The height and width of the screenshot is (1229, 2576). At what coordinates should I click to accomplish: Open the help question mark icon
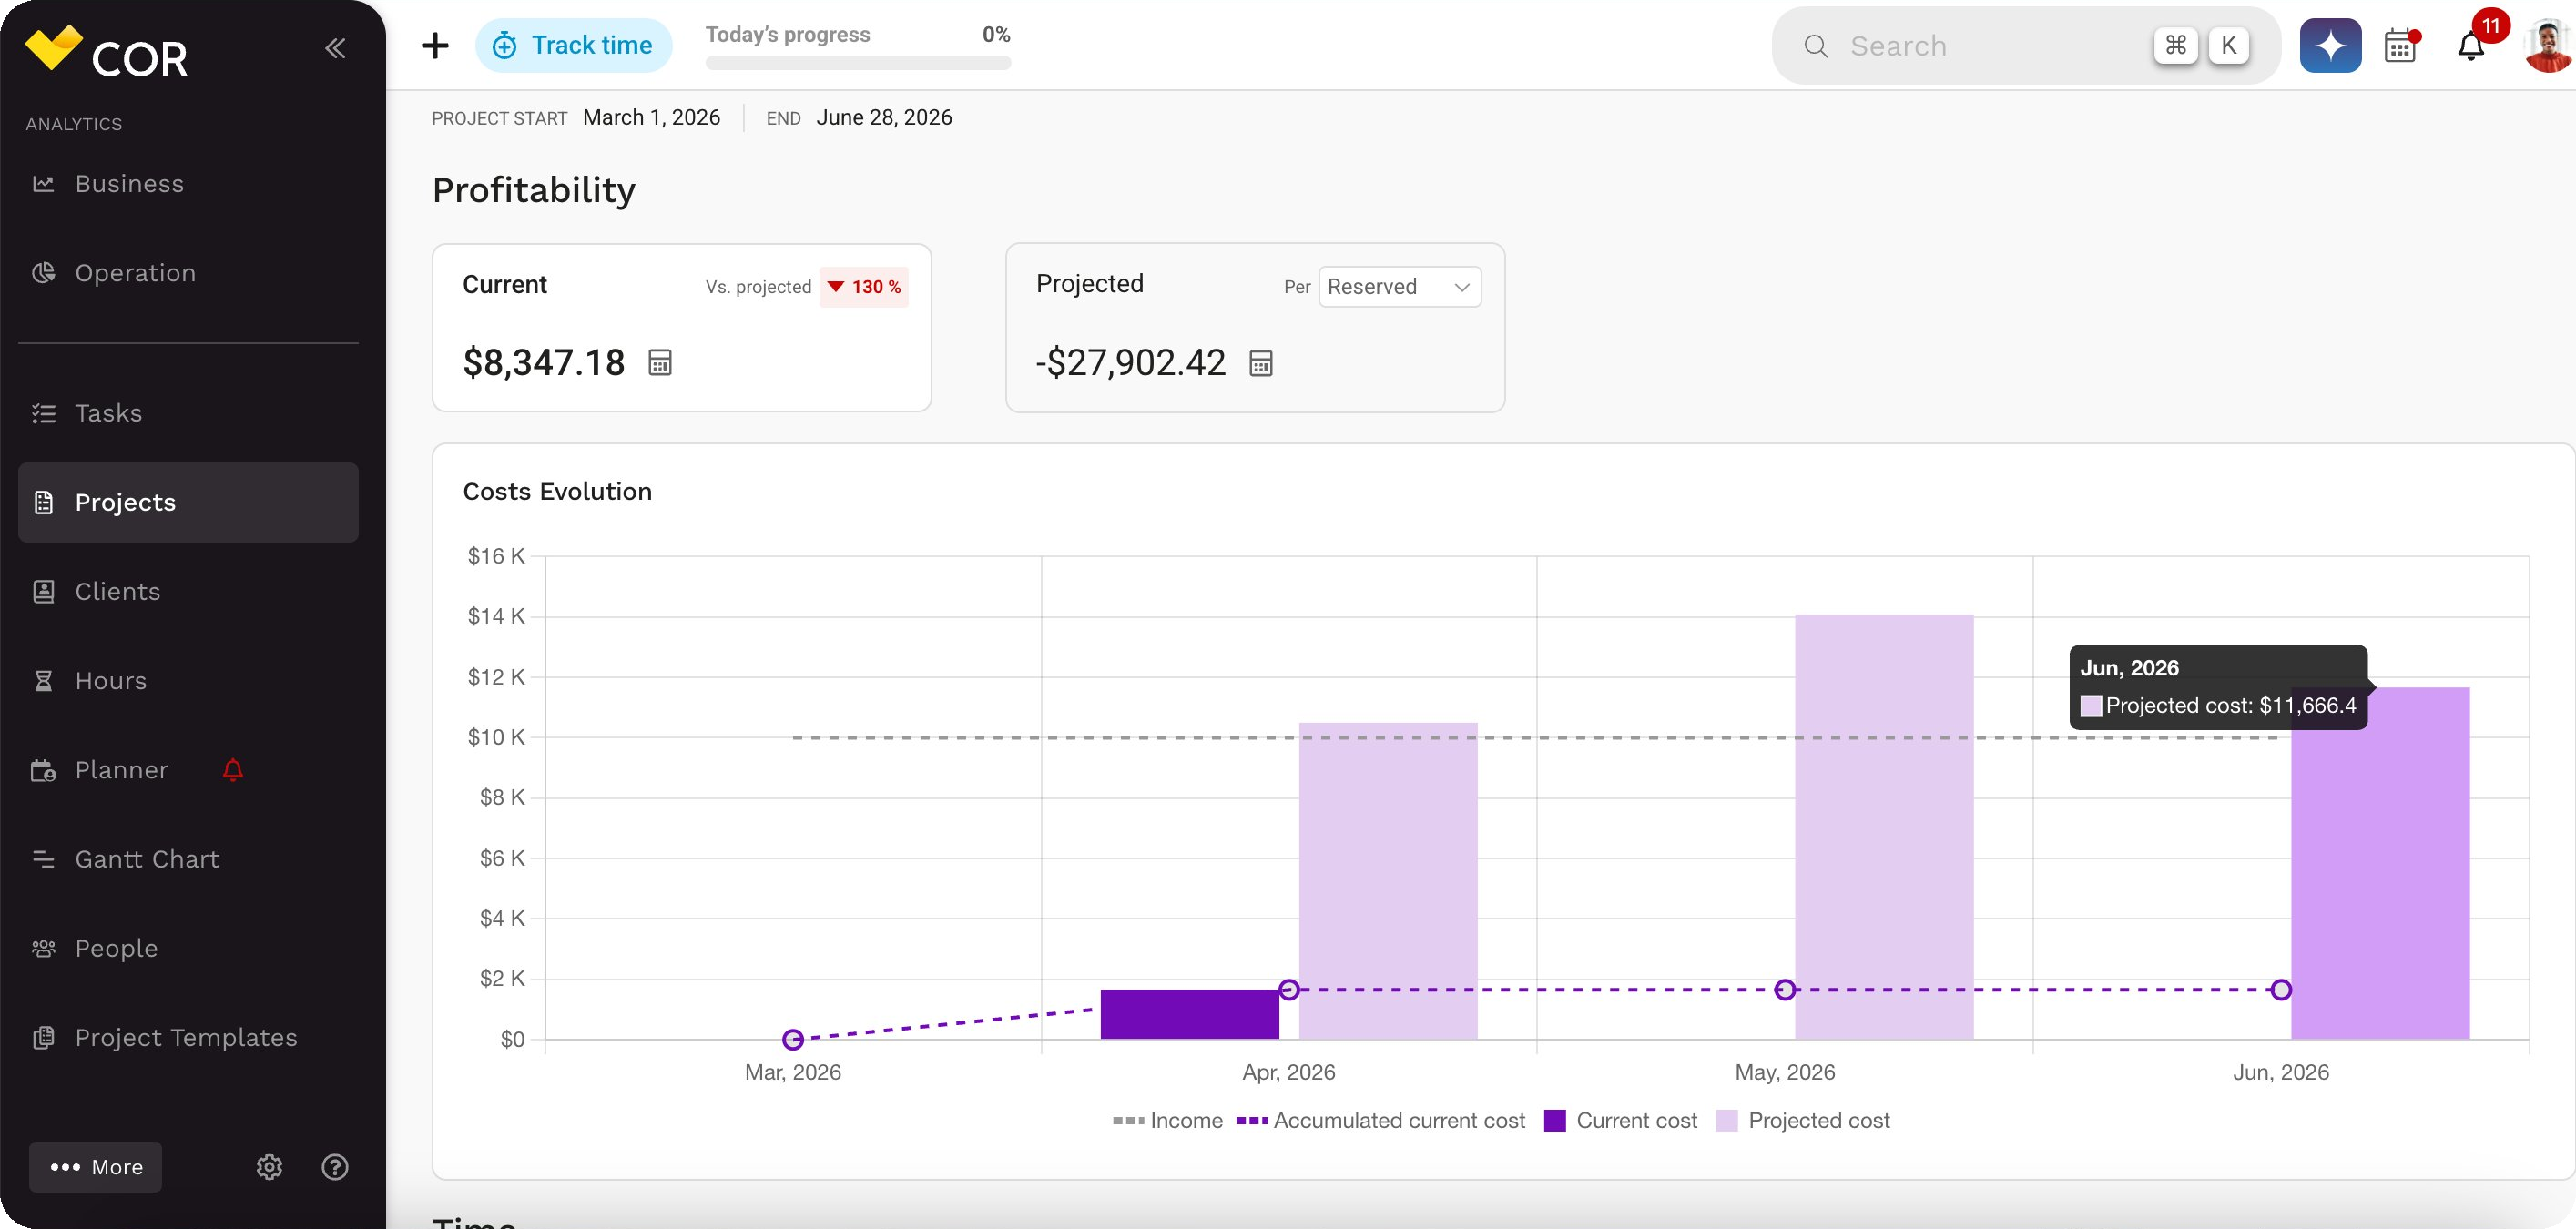[335, 1167]
